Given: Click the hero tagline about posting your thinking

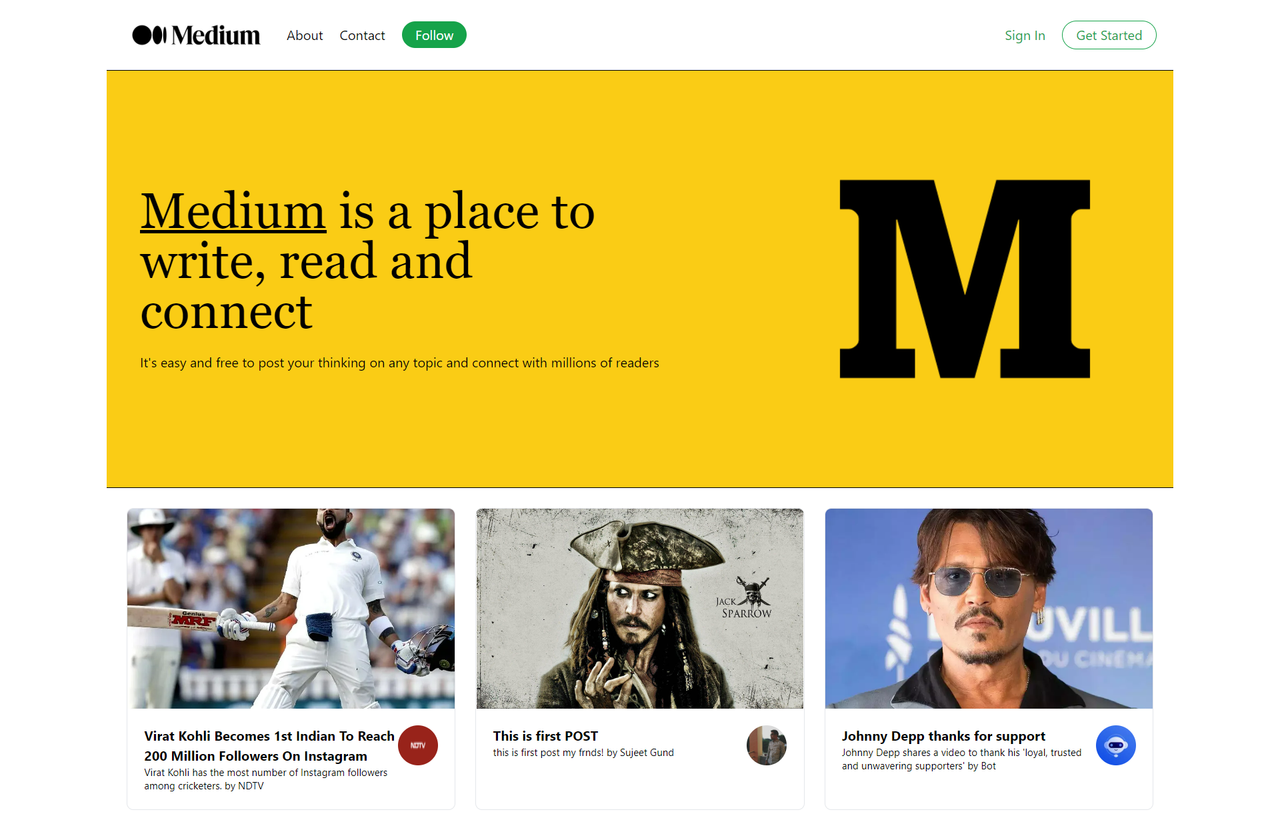Looking at the screenshot, I should tap(398, 362).
